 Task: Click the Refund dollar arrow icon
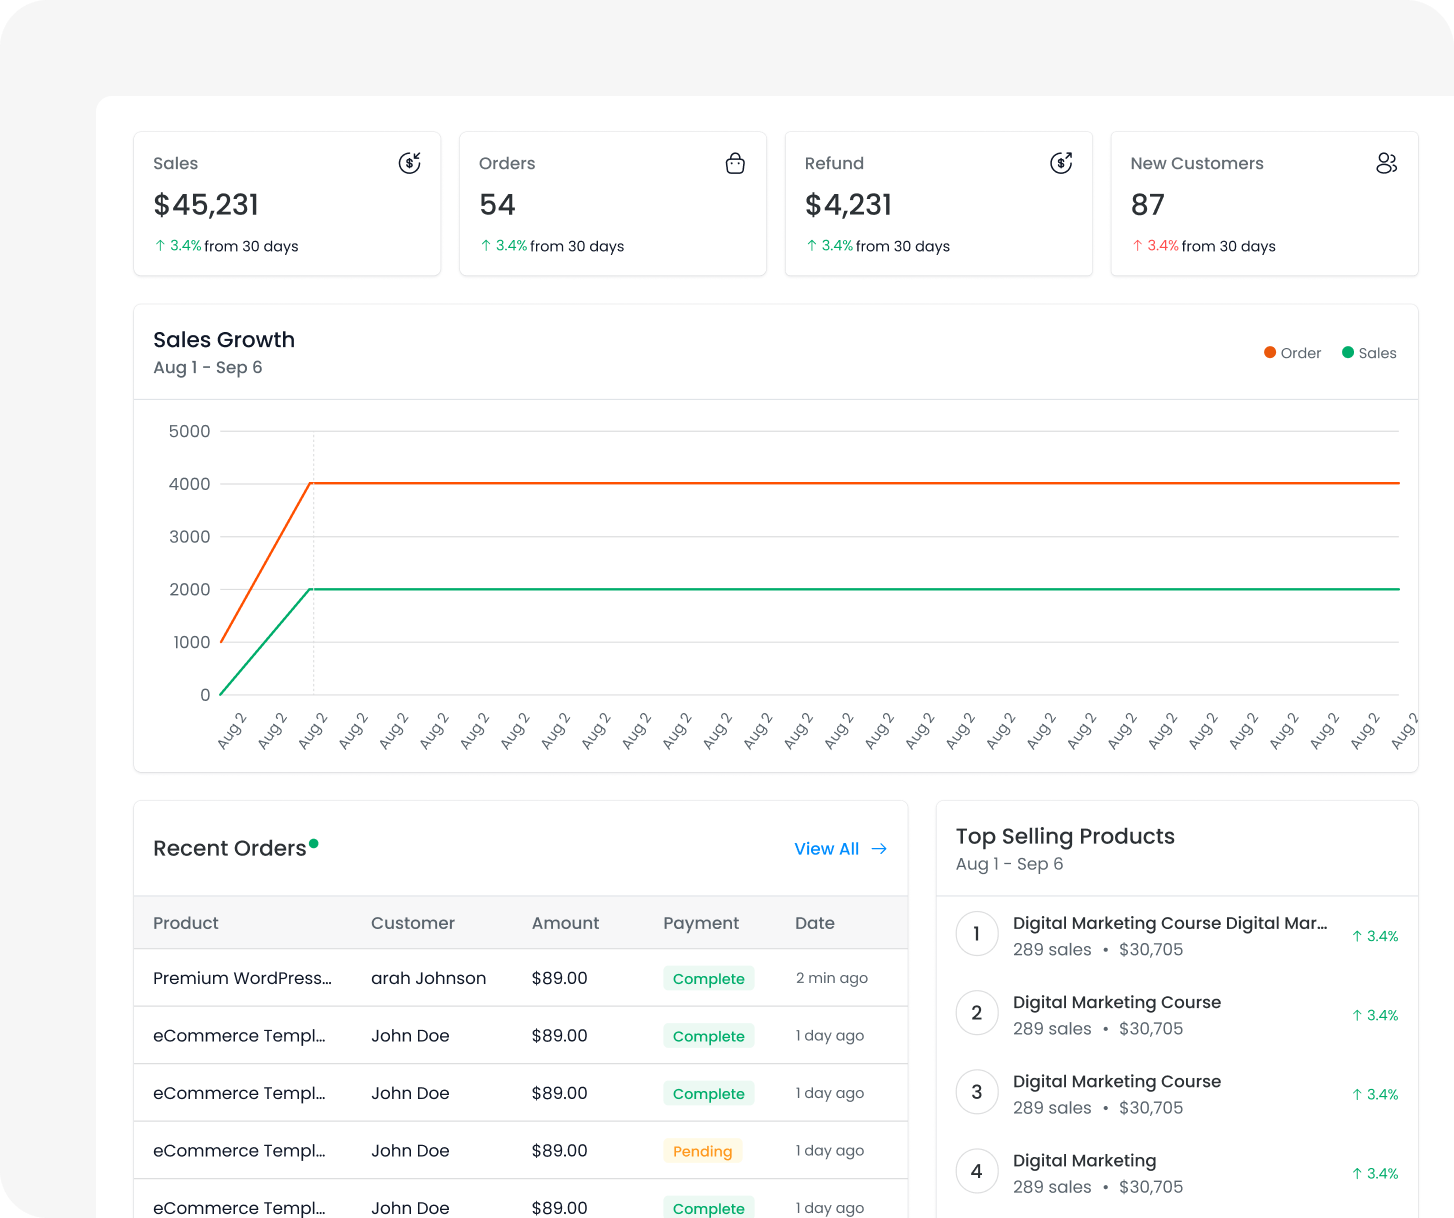click(x=1061, y=163)
